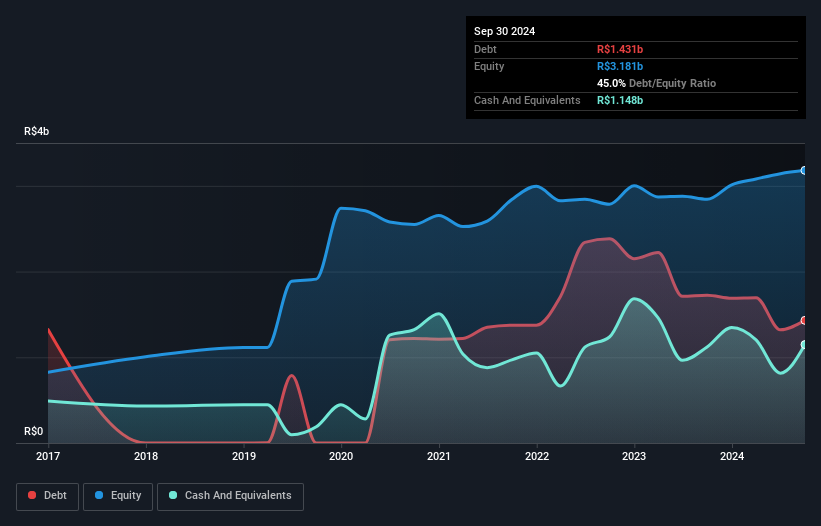821x526 pixels.
Task: Toggle Cash And Equivalents legend button
Action: (230, 496)
